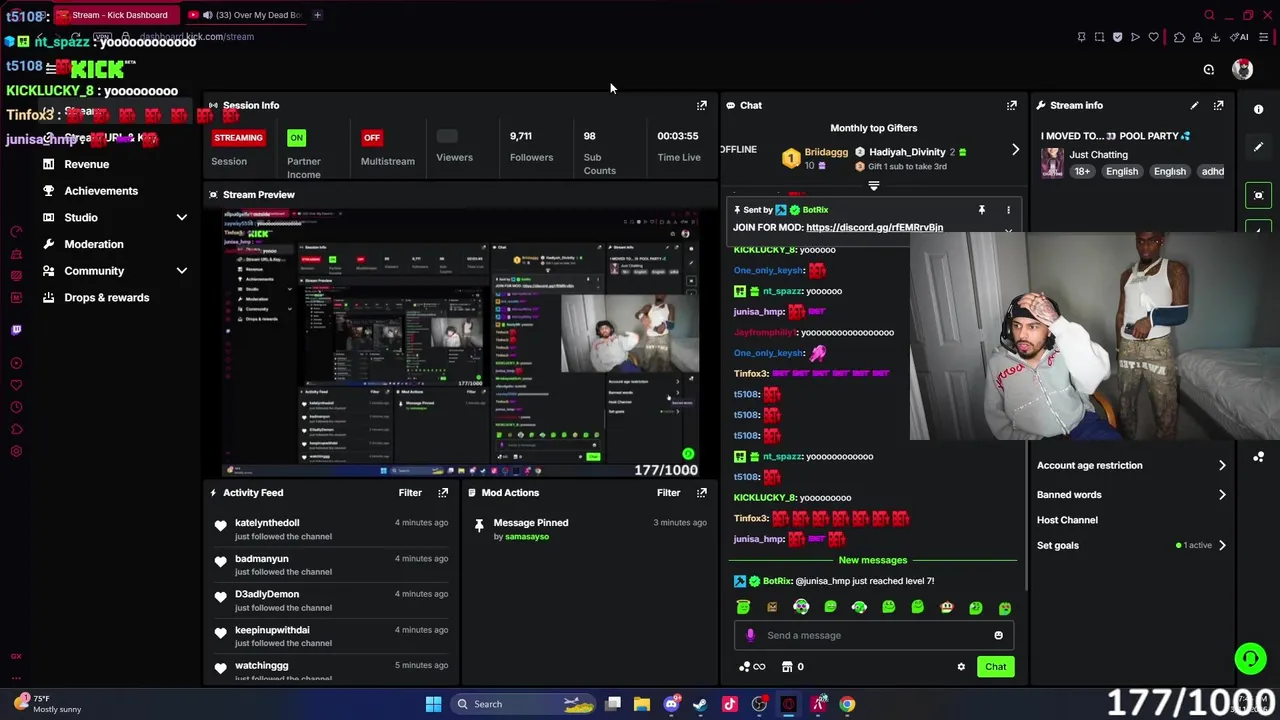The width and height of the screenshot is (1280, 720).
Task: Insert the first green halo emote
Action: [743, 607]
